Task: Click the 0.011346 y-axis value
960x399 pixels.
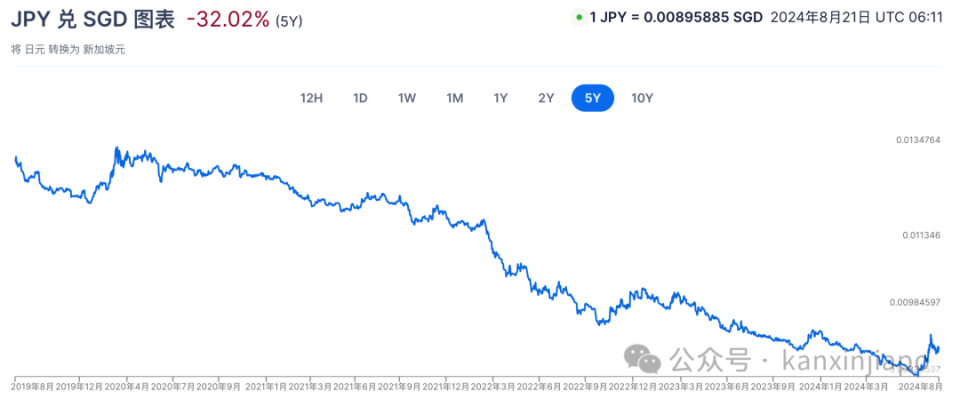Action: [921, 235]
